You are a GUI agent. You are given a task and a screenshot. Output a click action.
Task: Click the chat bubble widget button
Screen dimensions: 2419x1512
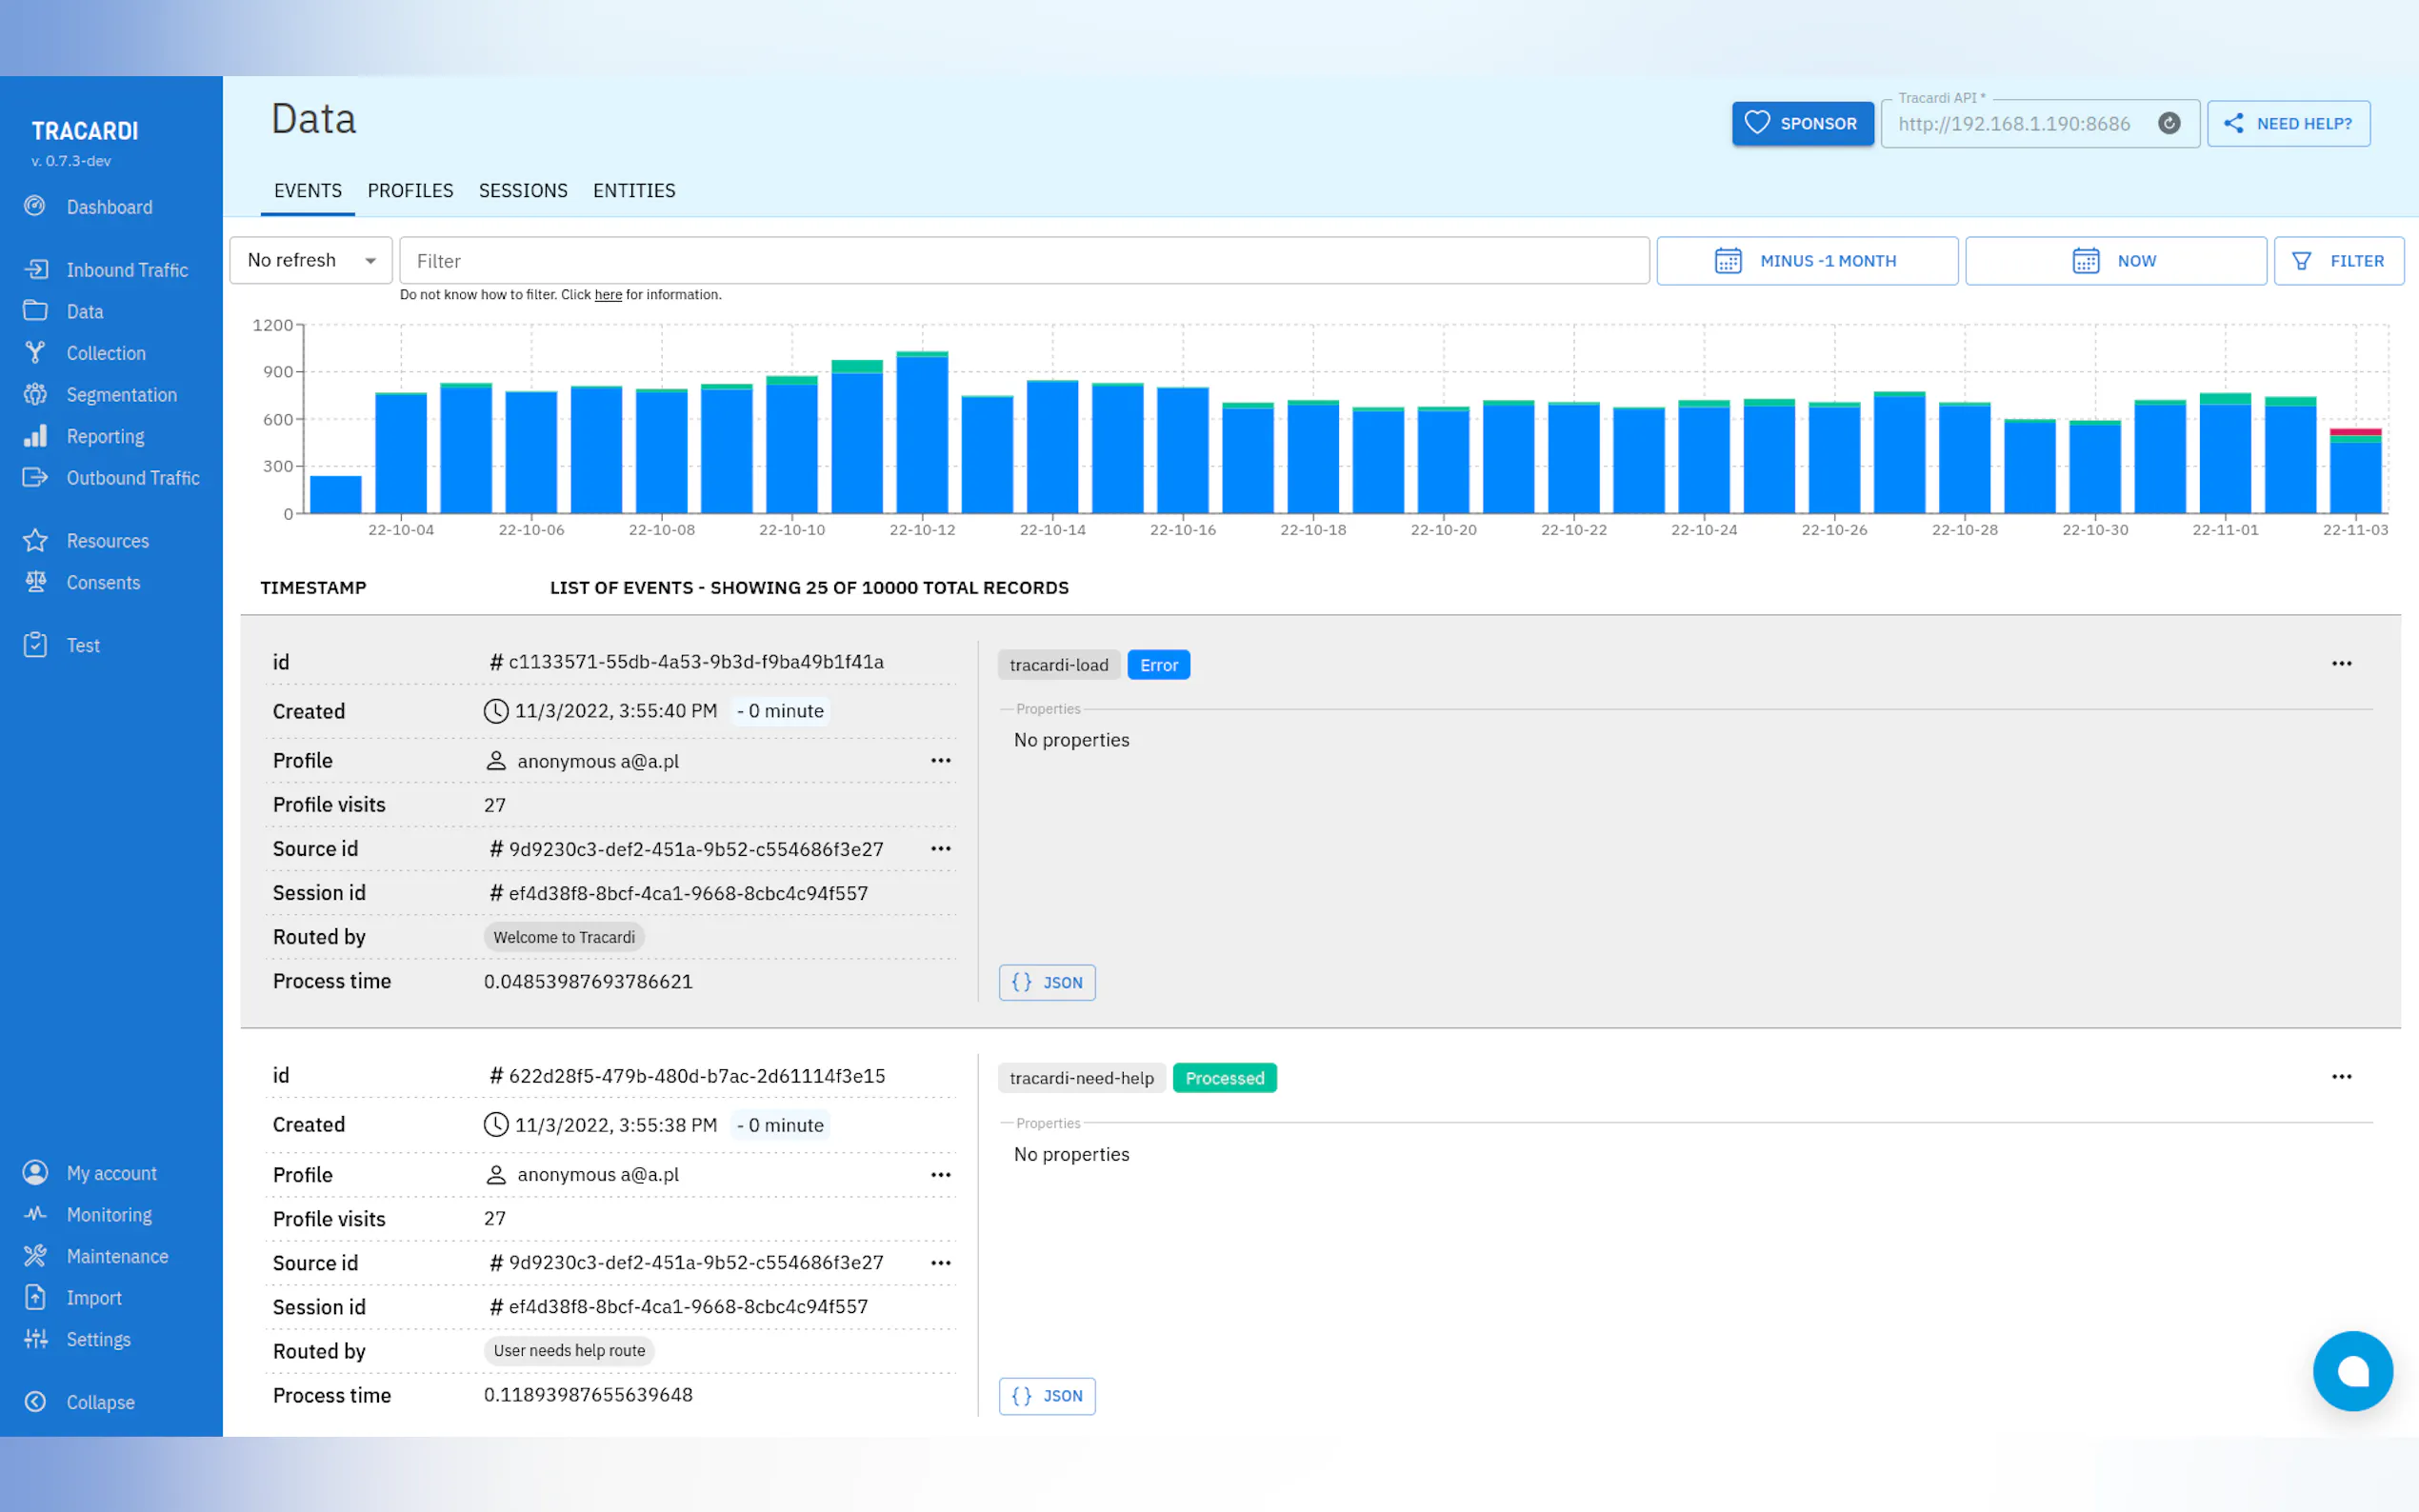2351,1370
